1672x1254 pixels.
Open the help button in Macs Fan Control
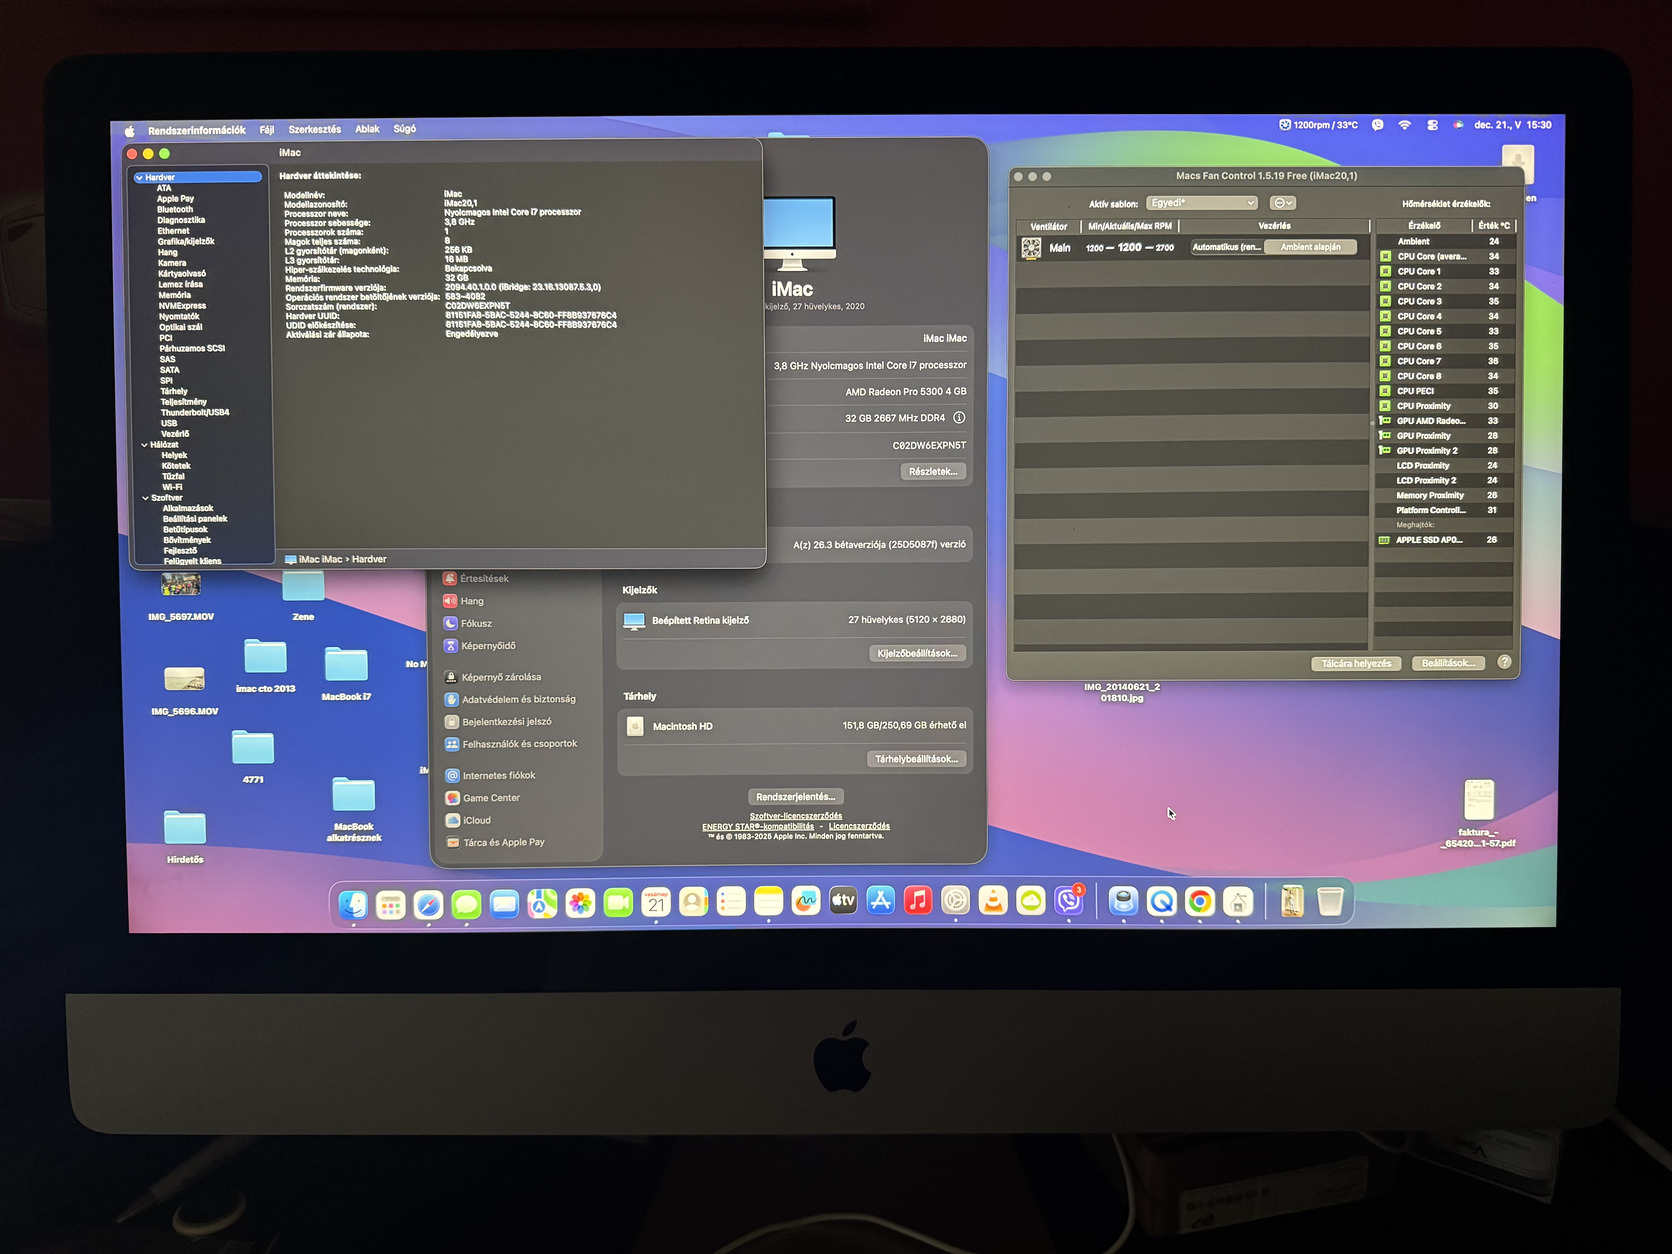1504,662
